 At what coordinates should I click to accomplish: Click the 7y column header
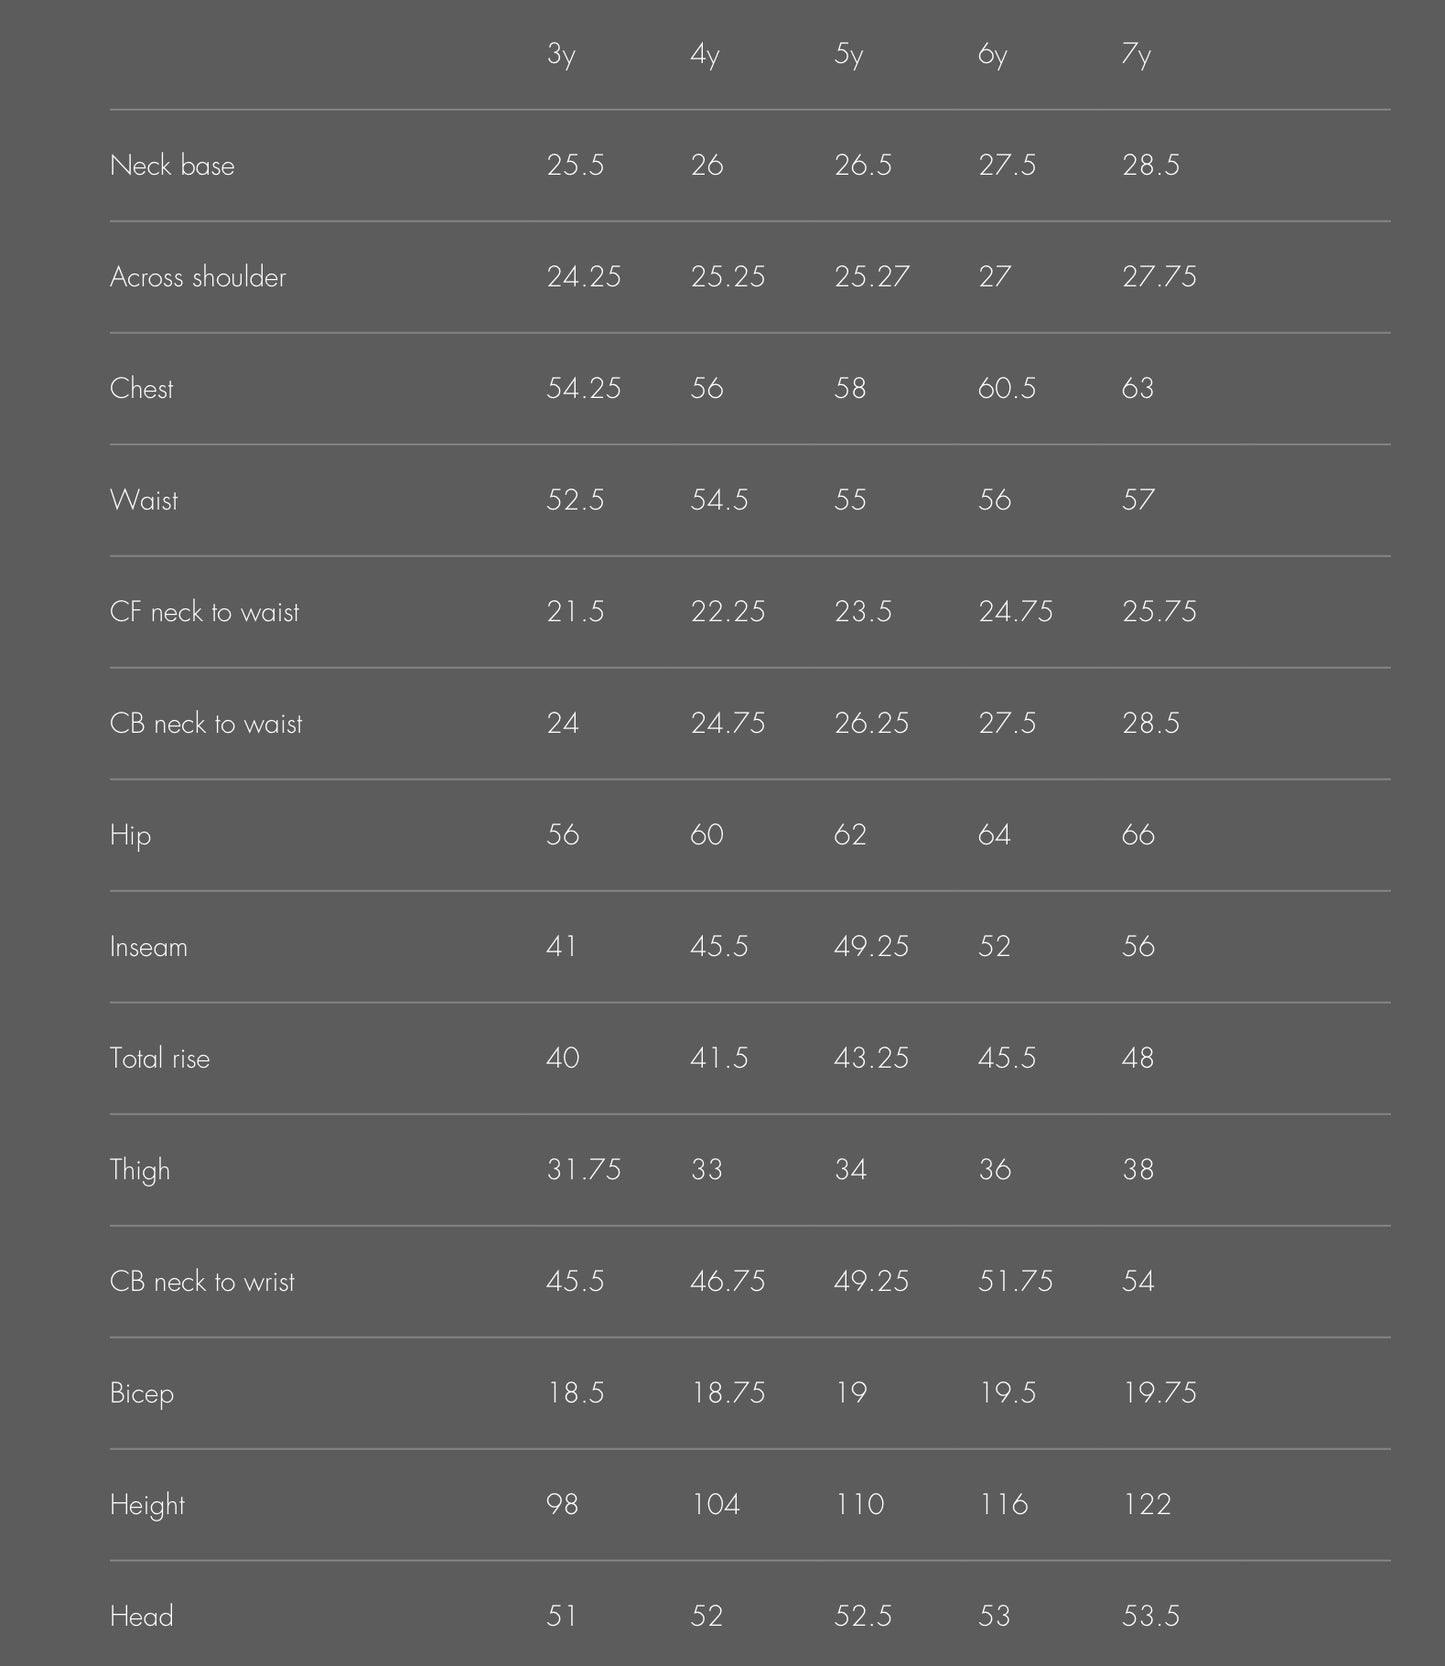coord(1136,55)
